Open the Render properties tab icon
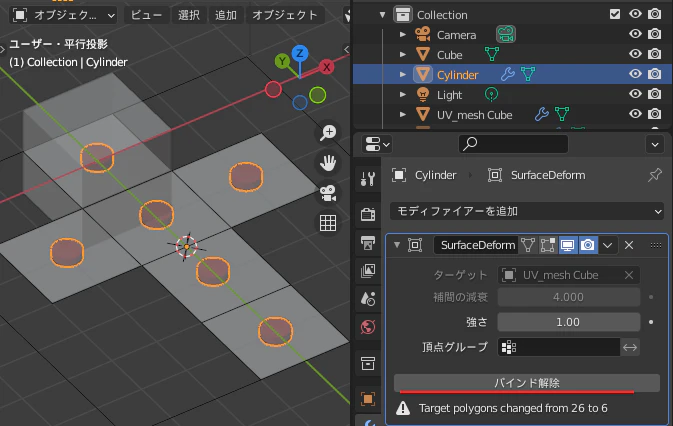The height and width of the screenshot is (426, 673). pyautogui.click(x=368, y=214)
